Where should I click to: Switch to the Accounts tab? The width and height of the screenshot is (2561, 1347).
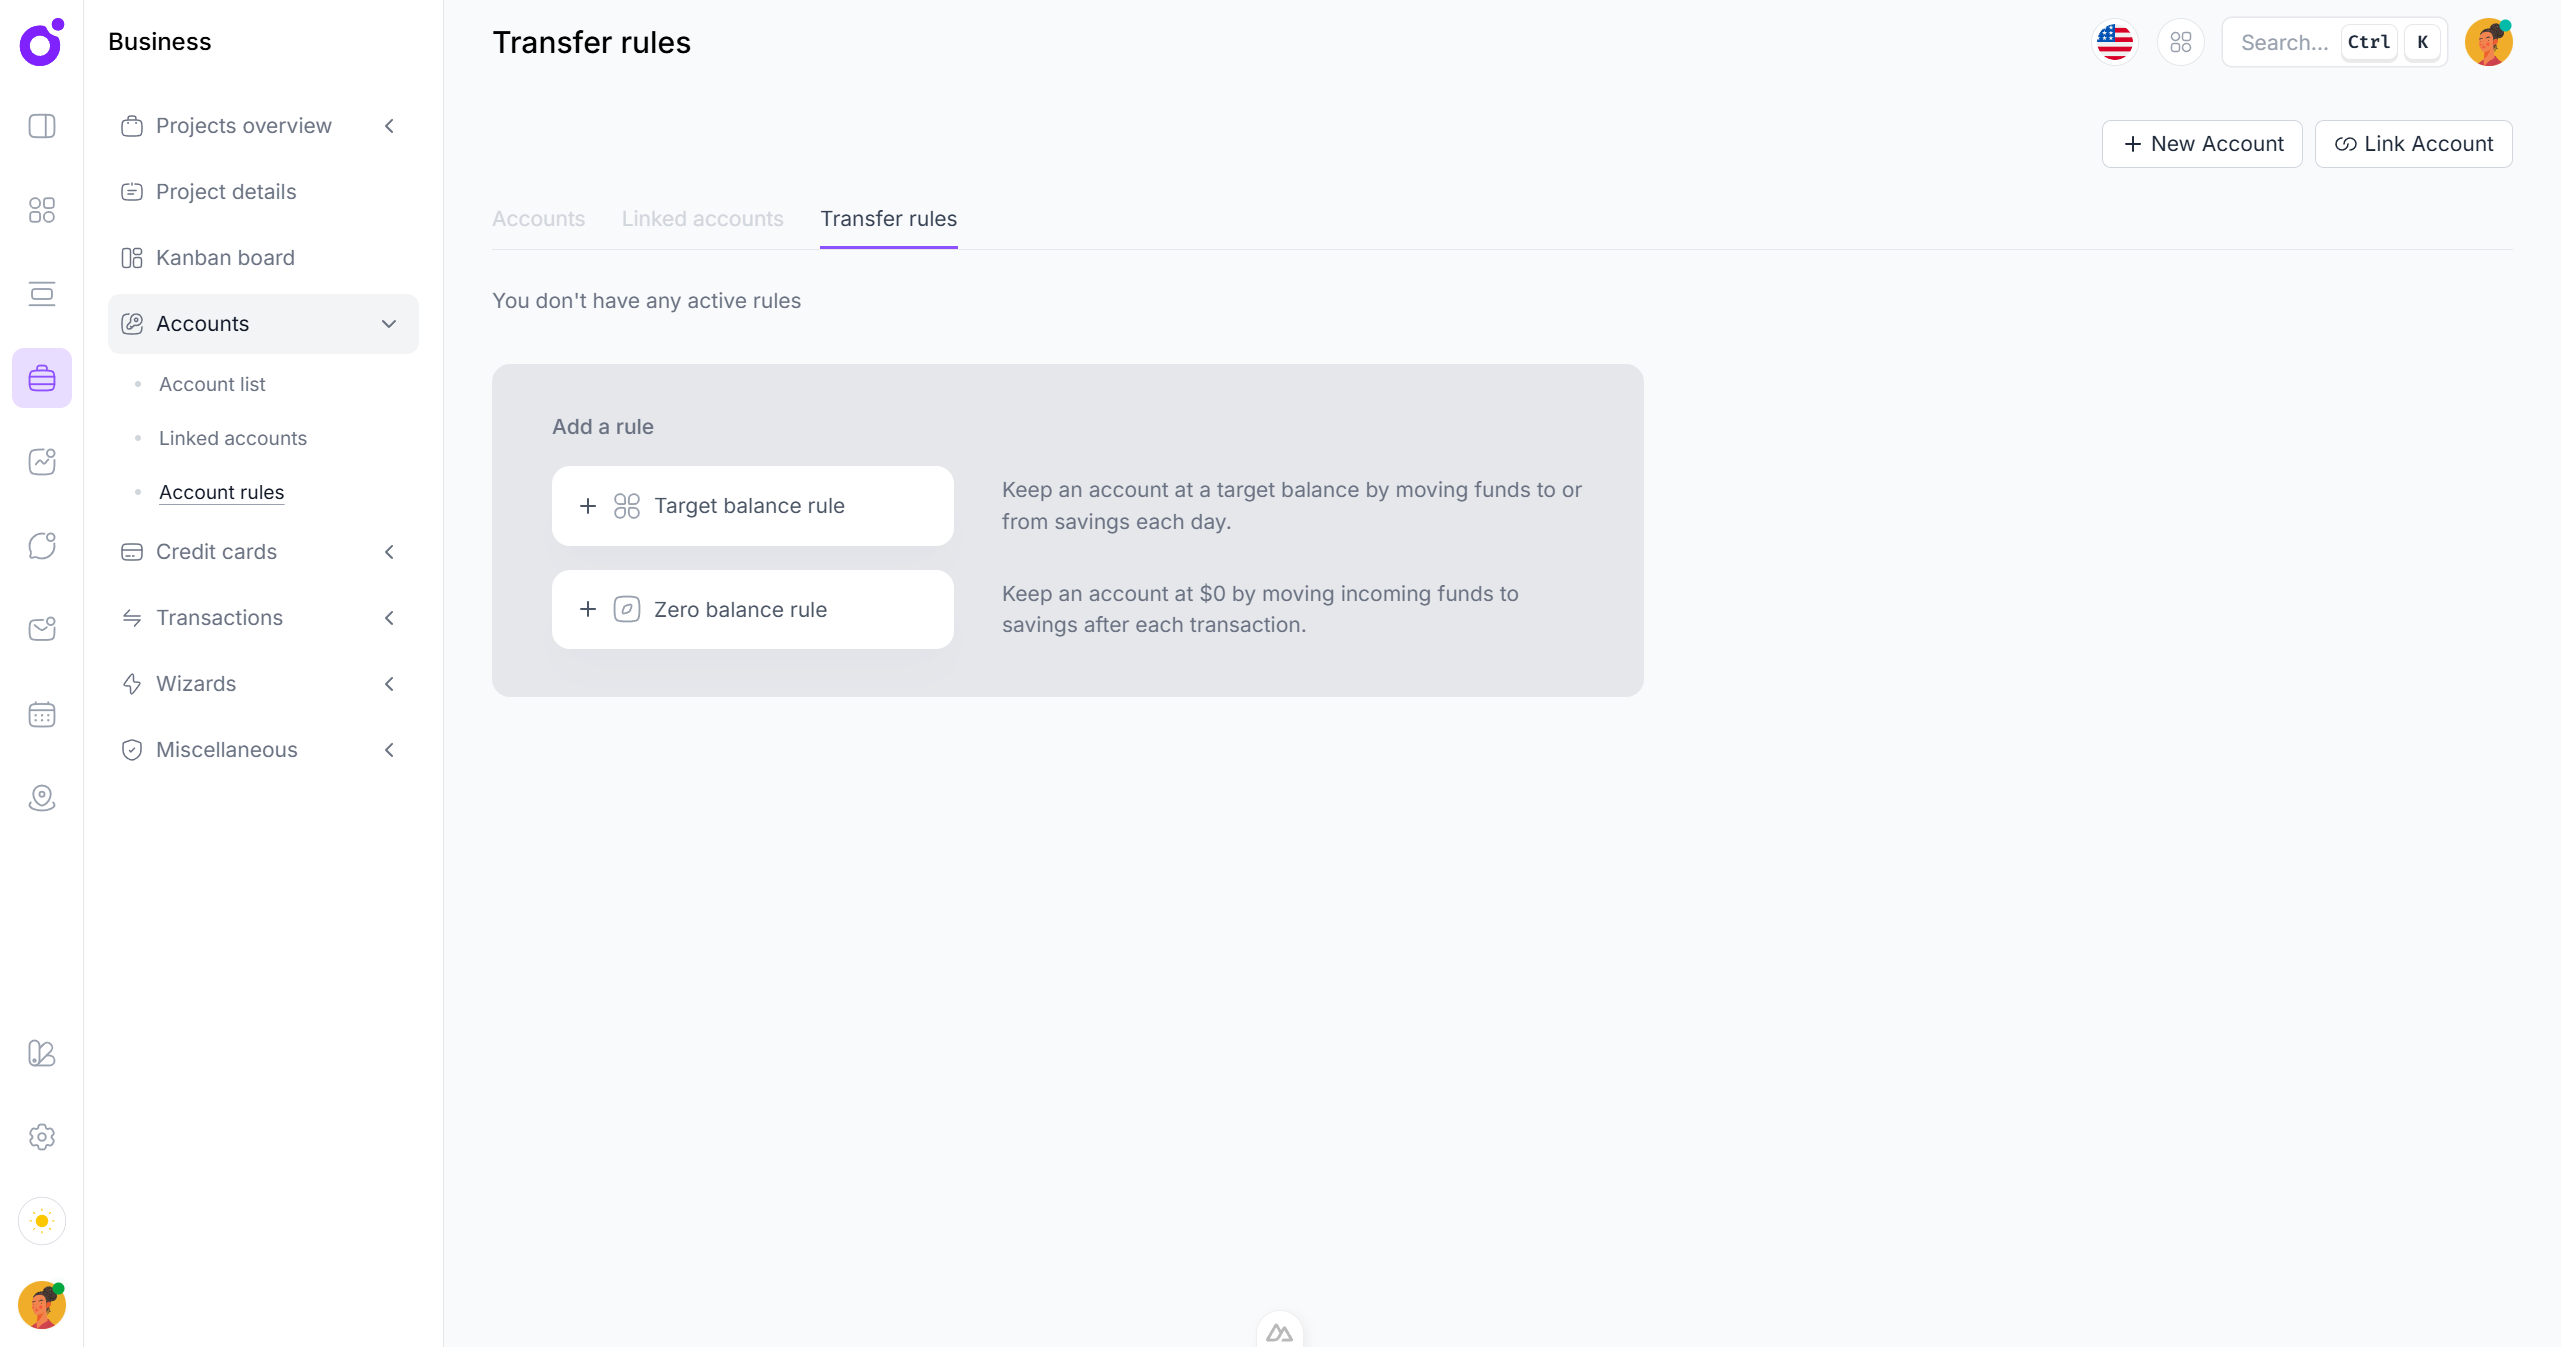click(x=538, y=219)
